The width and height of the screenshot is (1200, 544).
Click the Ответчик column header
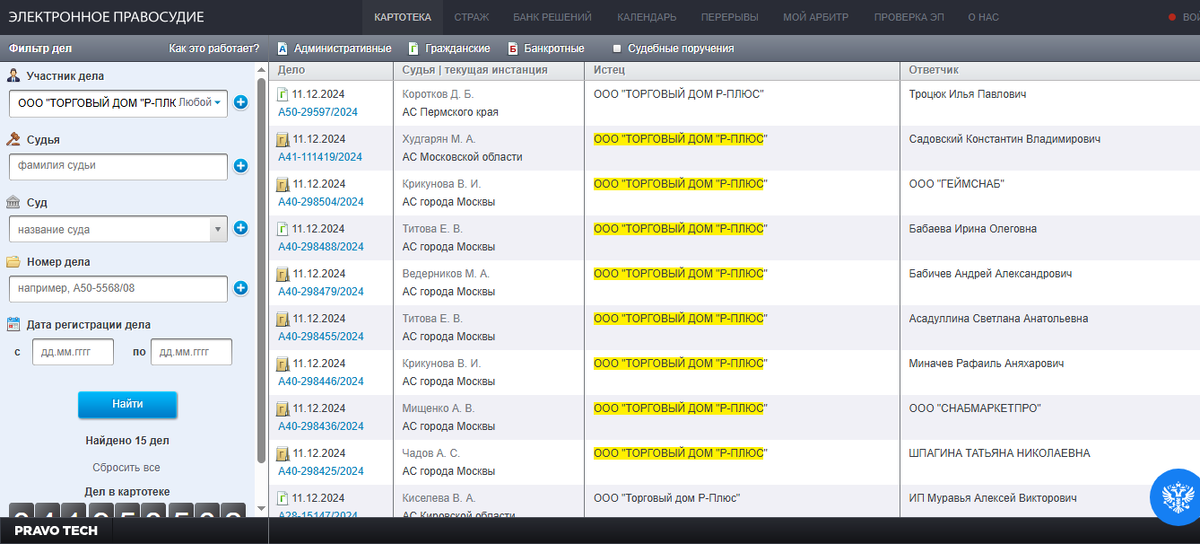click(x=1050, y=70)
